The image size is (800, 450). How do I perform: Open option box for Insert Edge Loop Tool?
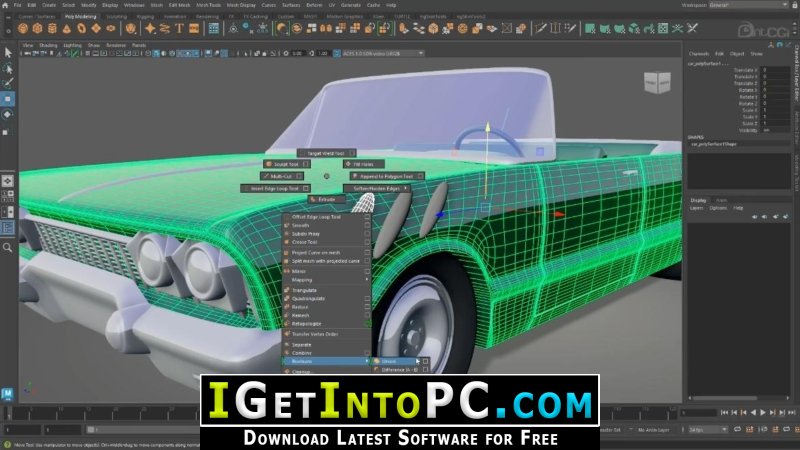pos(306,188)
